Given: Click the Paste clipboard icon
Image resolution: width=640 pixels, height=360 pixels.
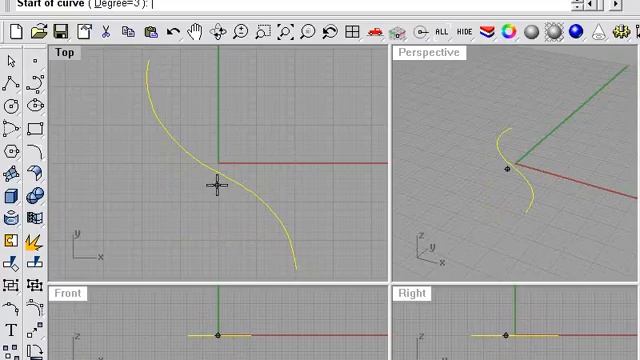Looking at the screenshot, I should click(x=151, y=32).
